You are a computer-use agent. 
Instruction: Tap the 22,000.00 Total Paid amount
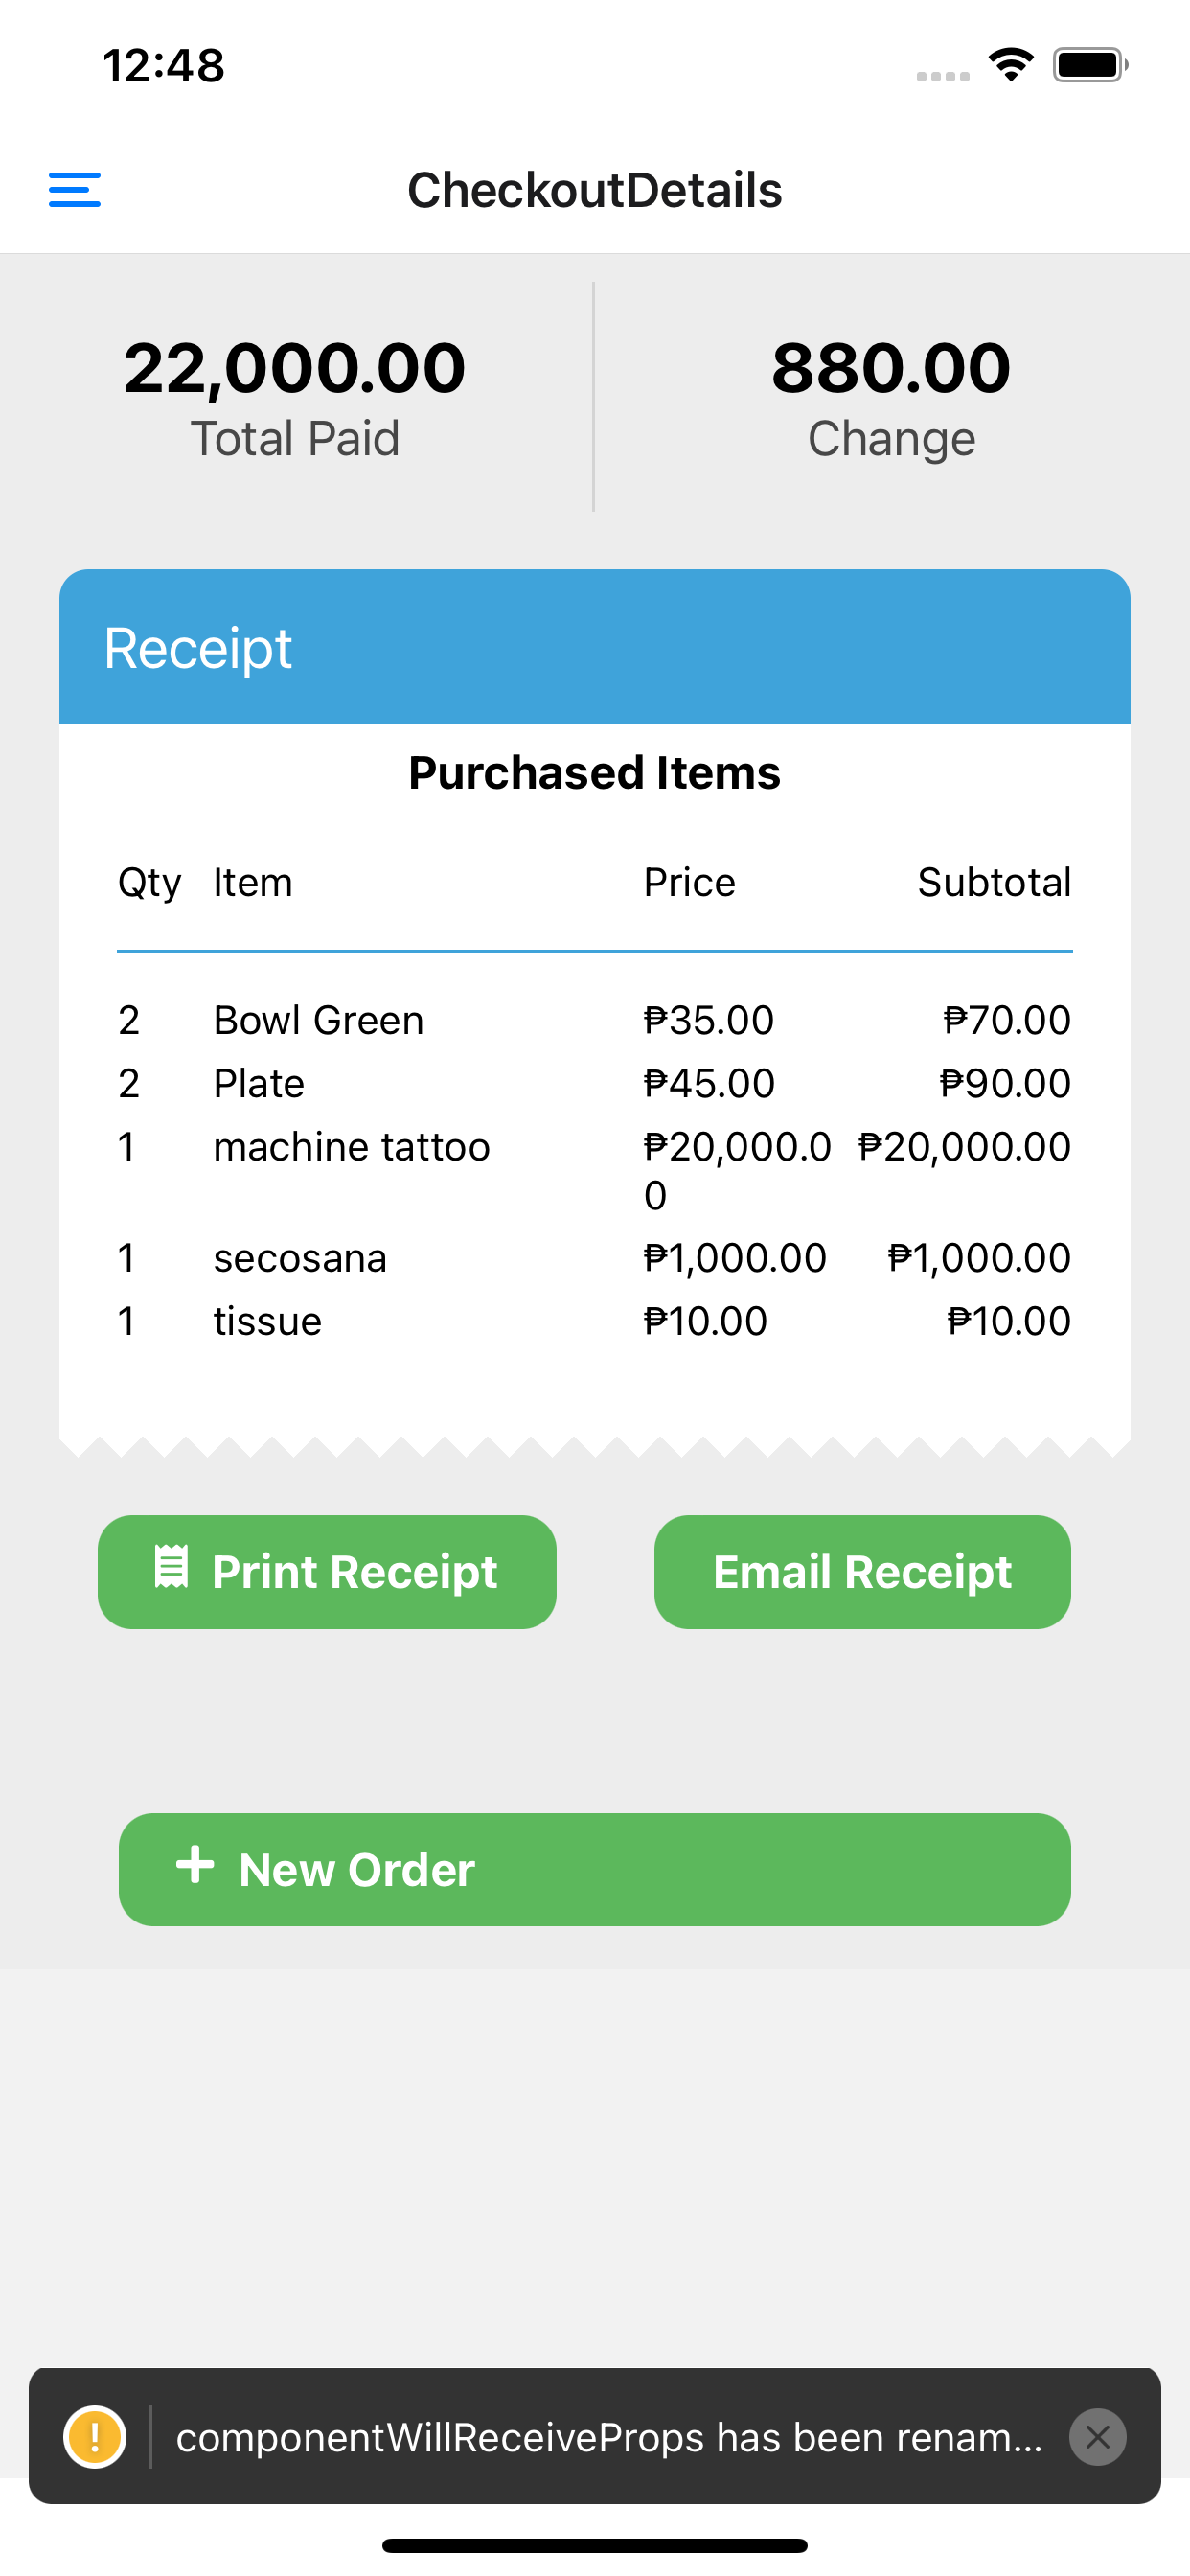tap(295, 368)
